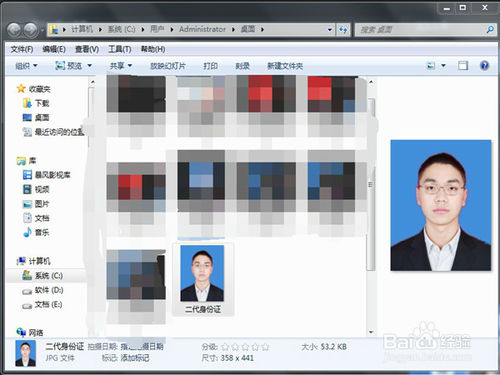Select 收藏夹 favorites in navigation pane
This screenshot has width=500, height=375.
point(33,89)
